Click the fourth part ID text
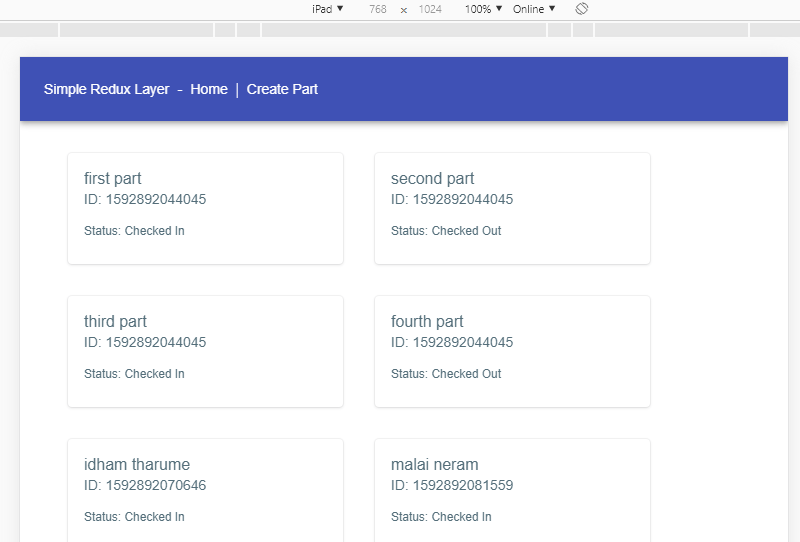Screen dimensions: 800x542 [x=452, y=342]
